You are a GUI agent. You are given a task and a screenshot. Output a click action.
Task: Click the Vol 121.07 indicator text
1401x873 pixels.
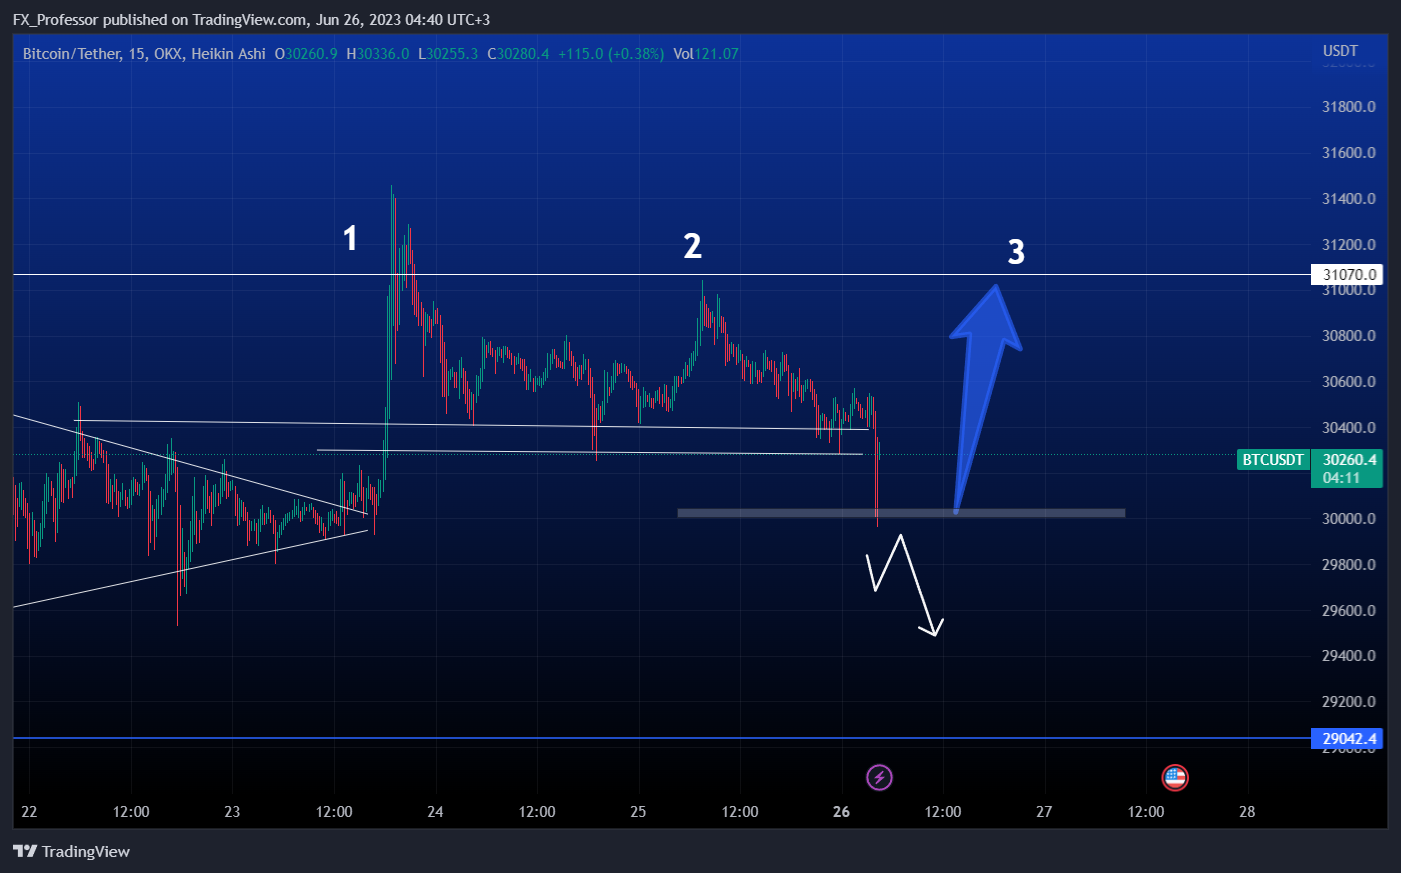706,54
